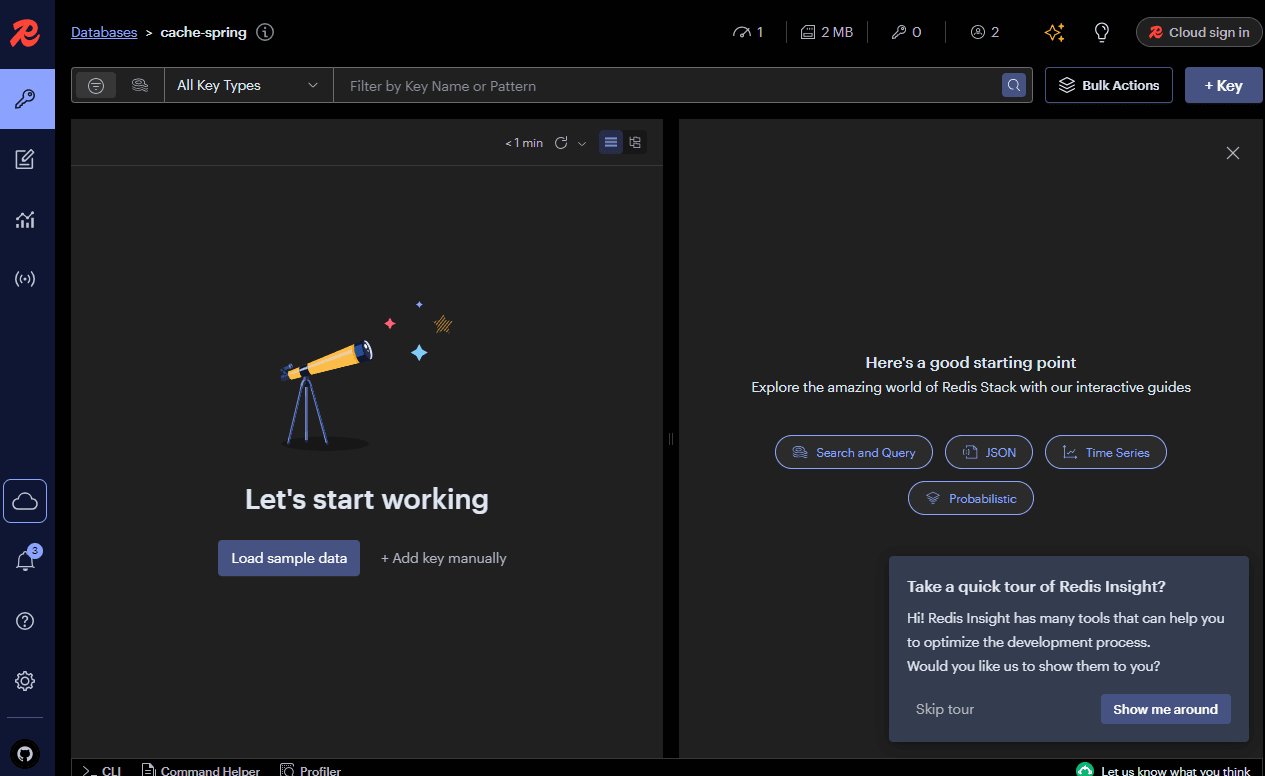The height and width of the screenshot is (776, 1265).
Task: Open the Time Series guide
Action: pyautogui.click(x=1106, y=452)
